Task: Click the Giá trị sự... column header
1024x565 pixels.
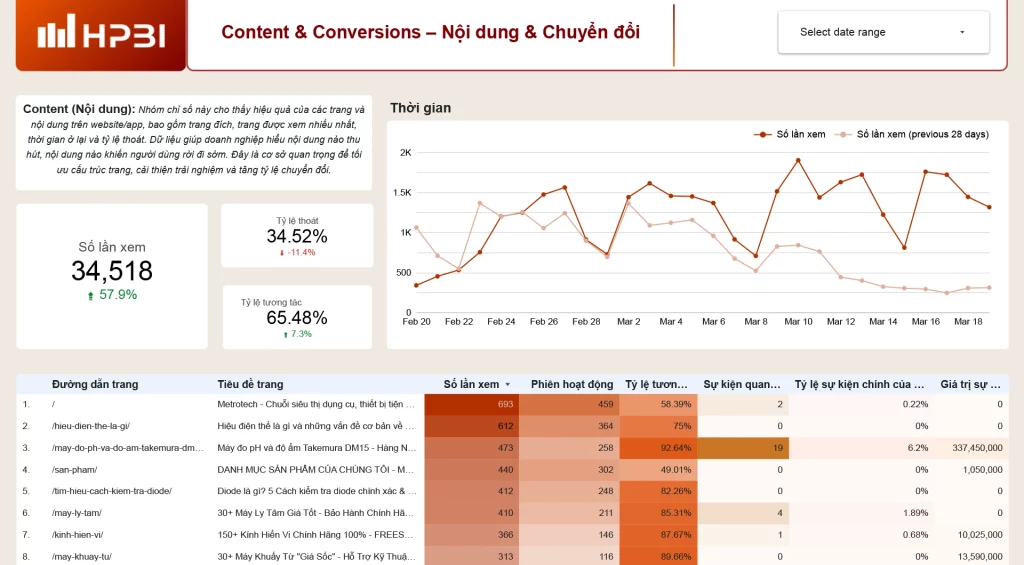Action: [x=970, y=384]
